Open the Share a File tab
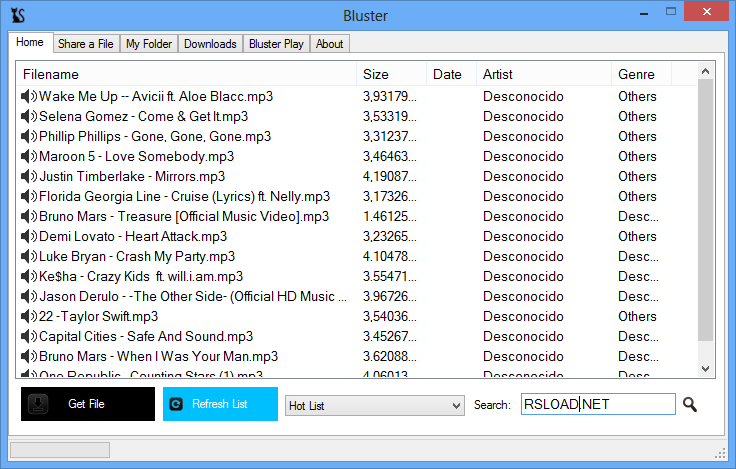Viewport: 736px width, 469px height. [86, 44]
